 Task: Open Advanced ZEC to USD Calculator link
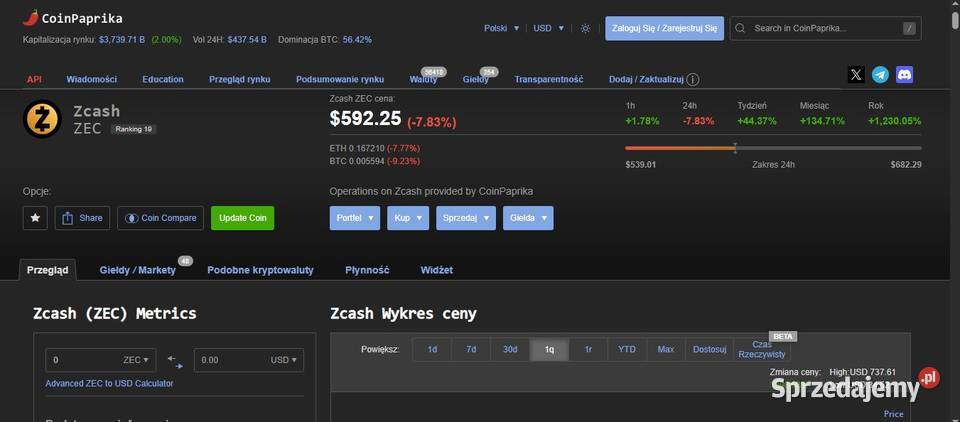pyautogui.click(x=110, y=383)
